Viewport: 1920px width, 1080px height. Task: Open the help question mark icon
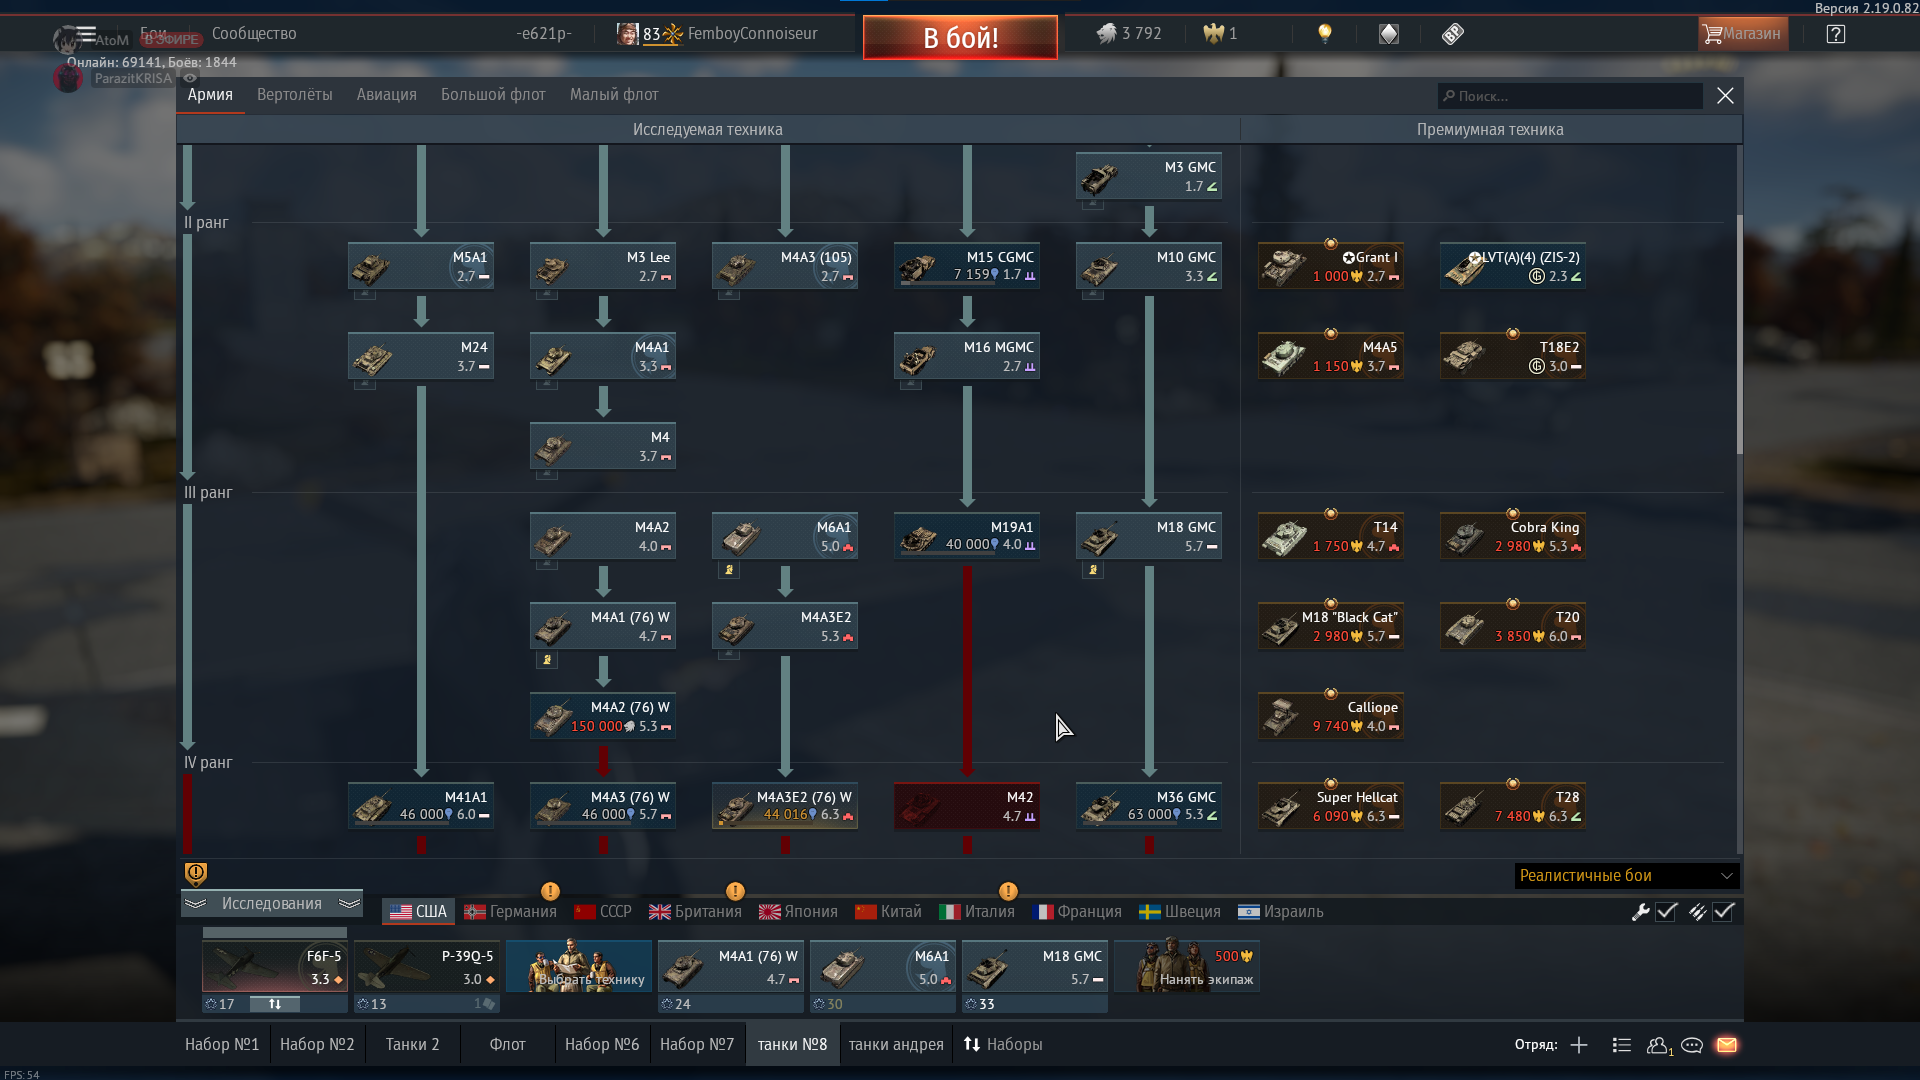click(1836, 34)
